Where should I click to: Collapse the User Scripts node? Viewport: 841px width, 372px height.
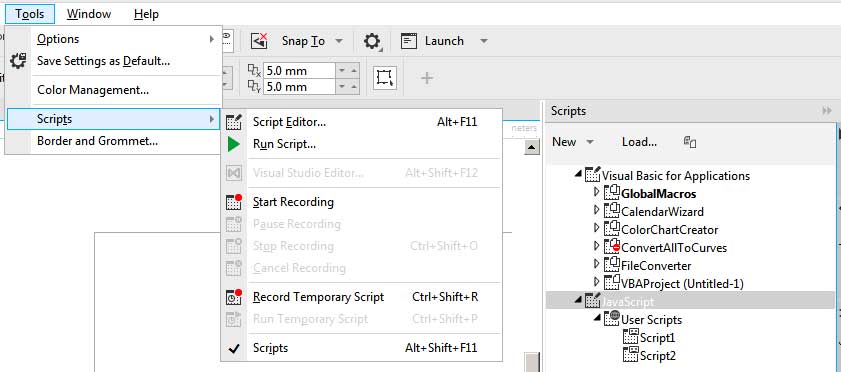(x=596, y=318)
